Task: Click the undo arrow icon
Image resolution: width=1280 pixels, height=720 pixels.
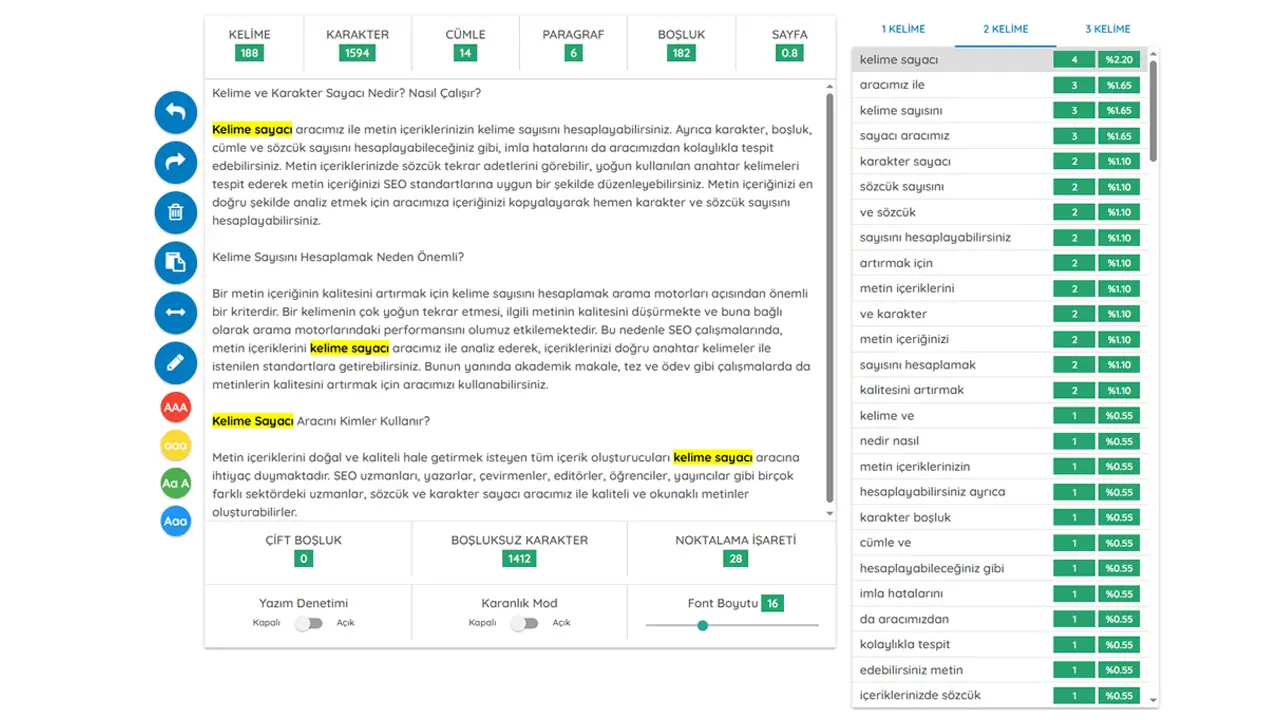Action: (x=176, y=112)
